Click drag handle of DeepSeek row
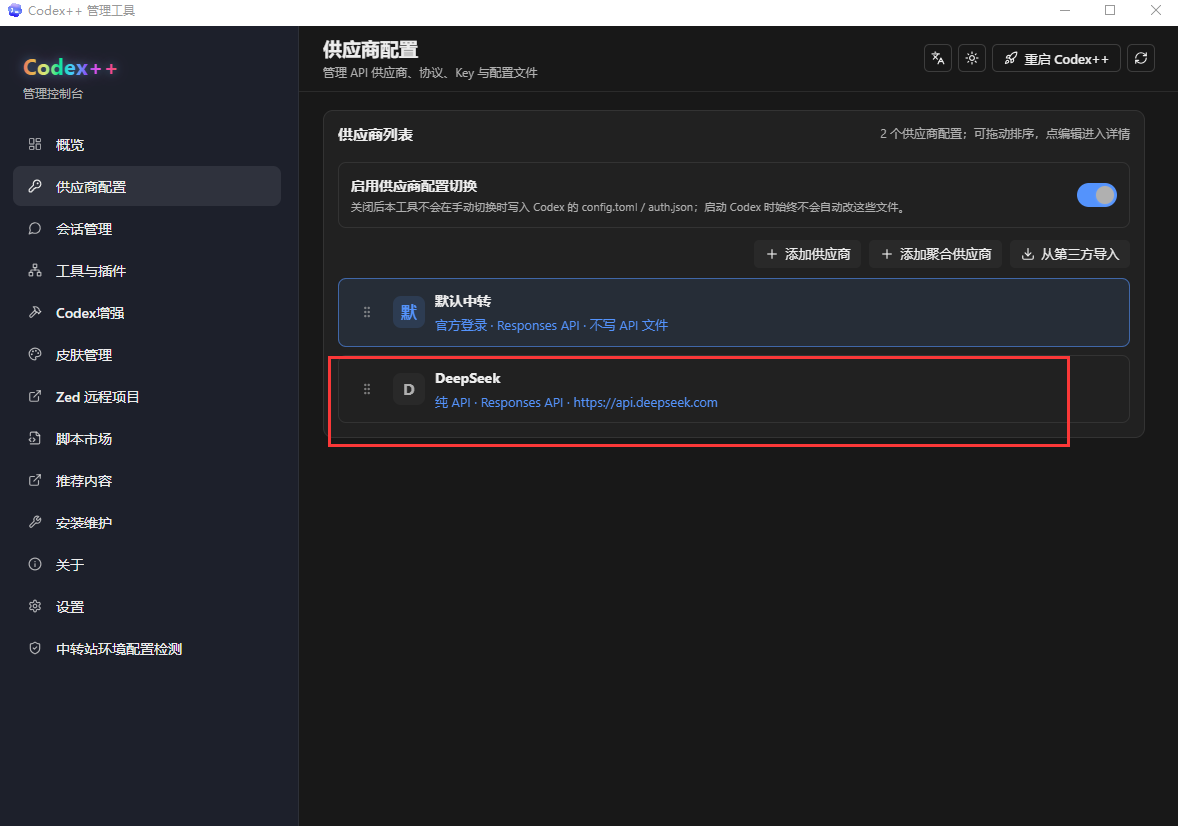 pos(367,389)
